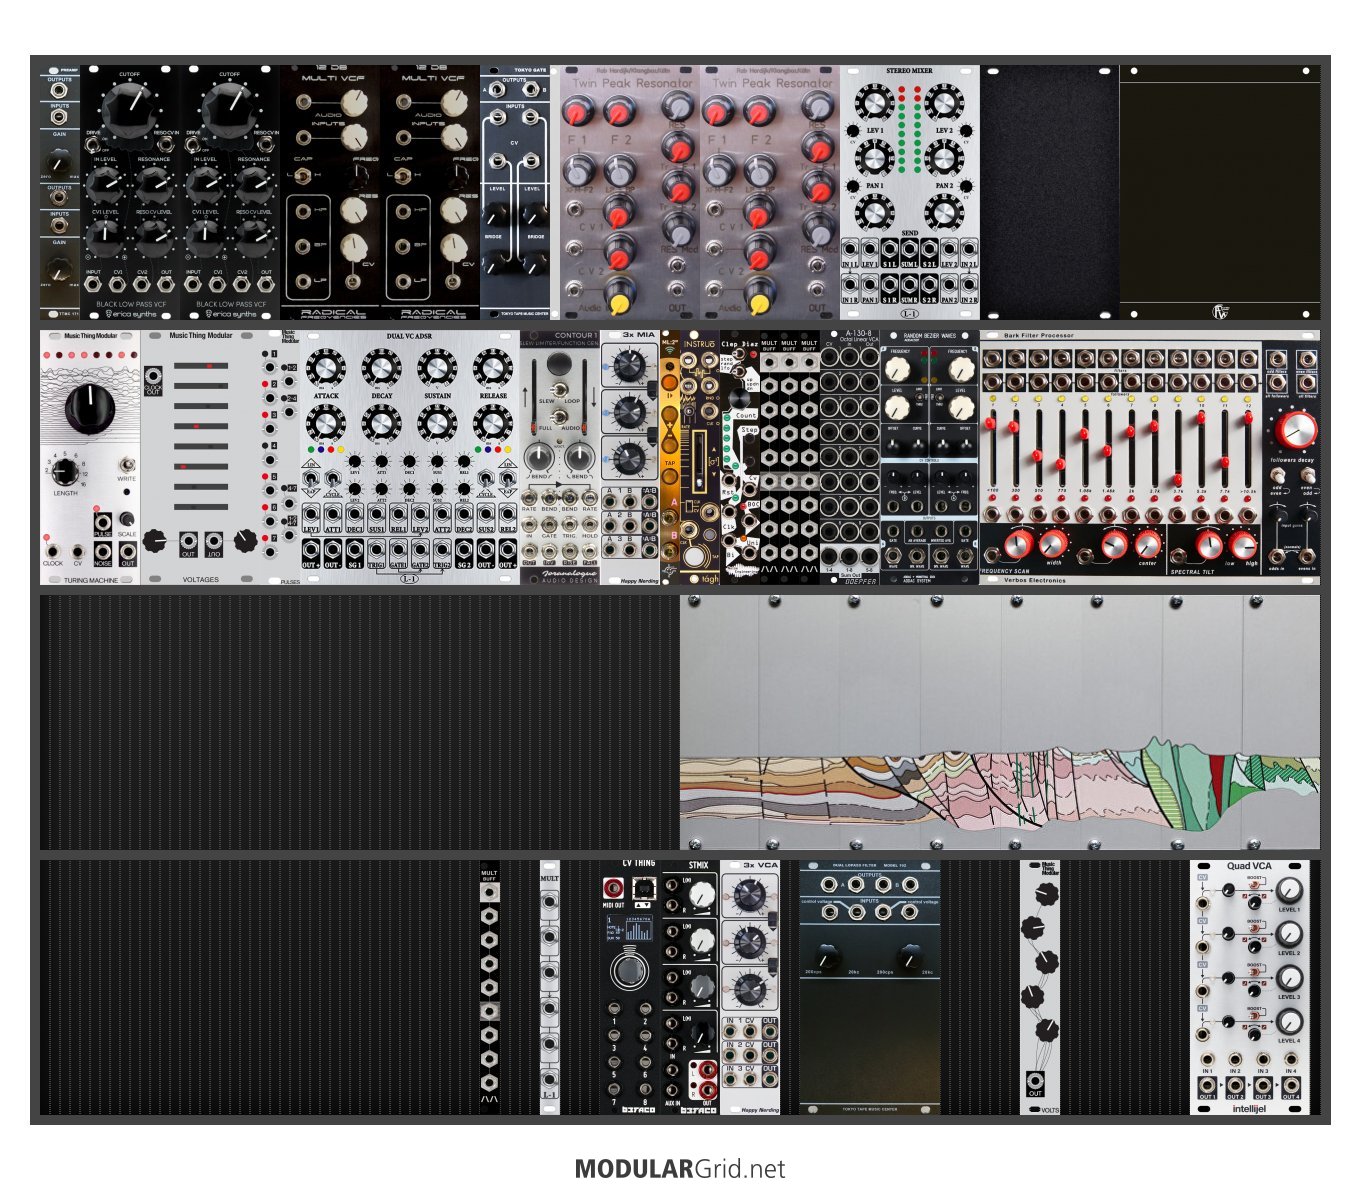The image size is (1361, 1190).
Task: Click the CLOCK OUT jack on Voltages module
Action: [153, 378]
